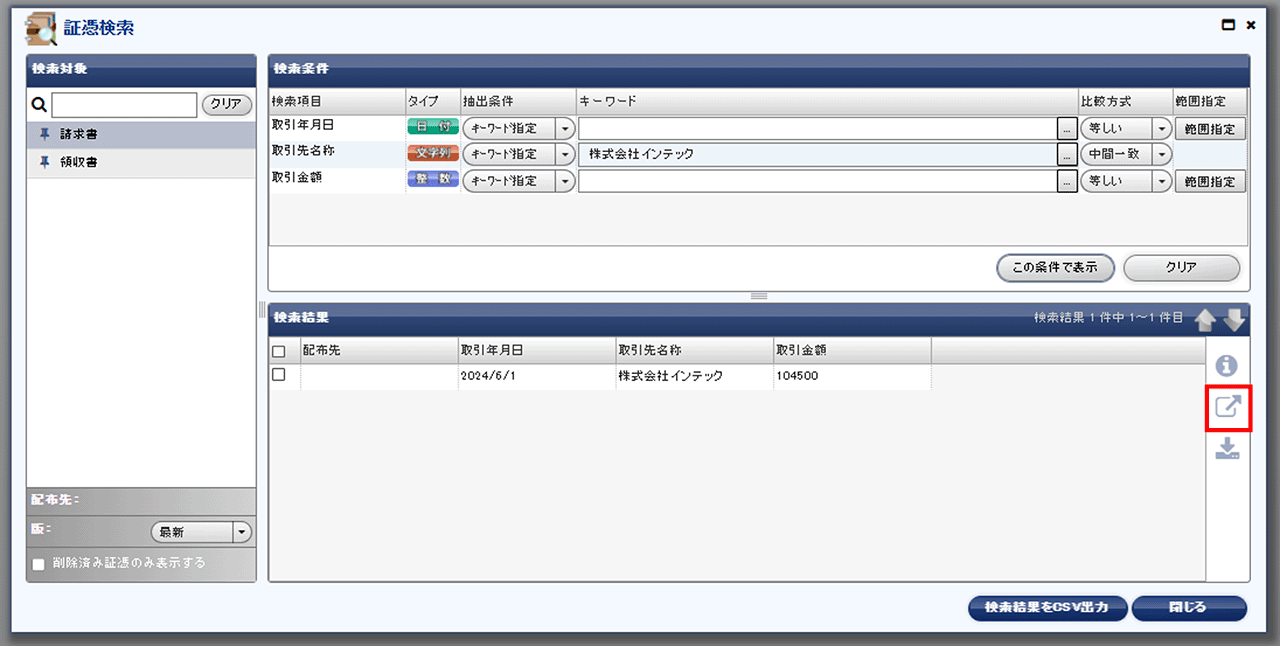The image size is (1280, 646).
Task: Tick the checkbox for the 2024/6/1 result row
Action: click(279, 375)
